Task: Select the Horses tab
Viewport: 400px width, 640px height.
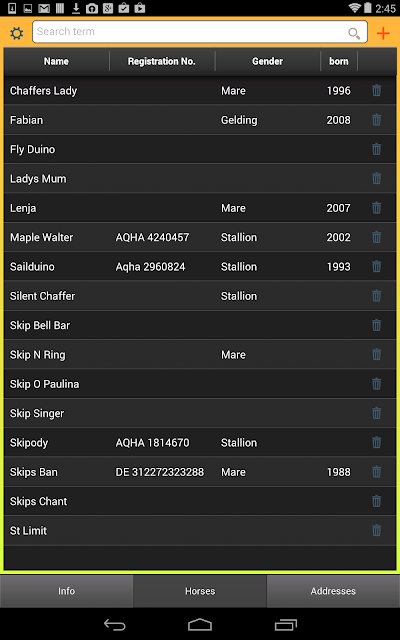Action: [x=200, y=591]
